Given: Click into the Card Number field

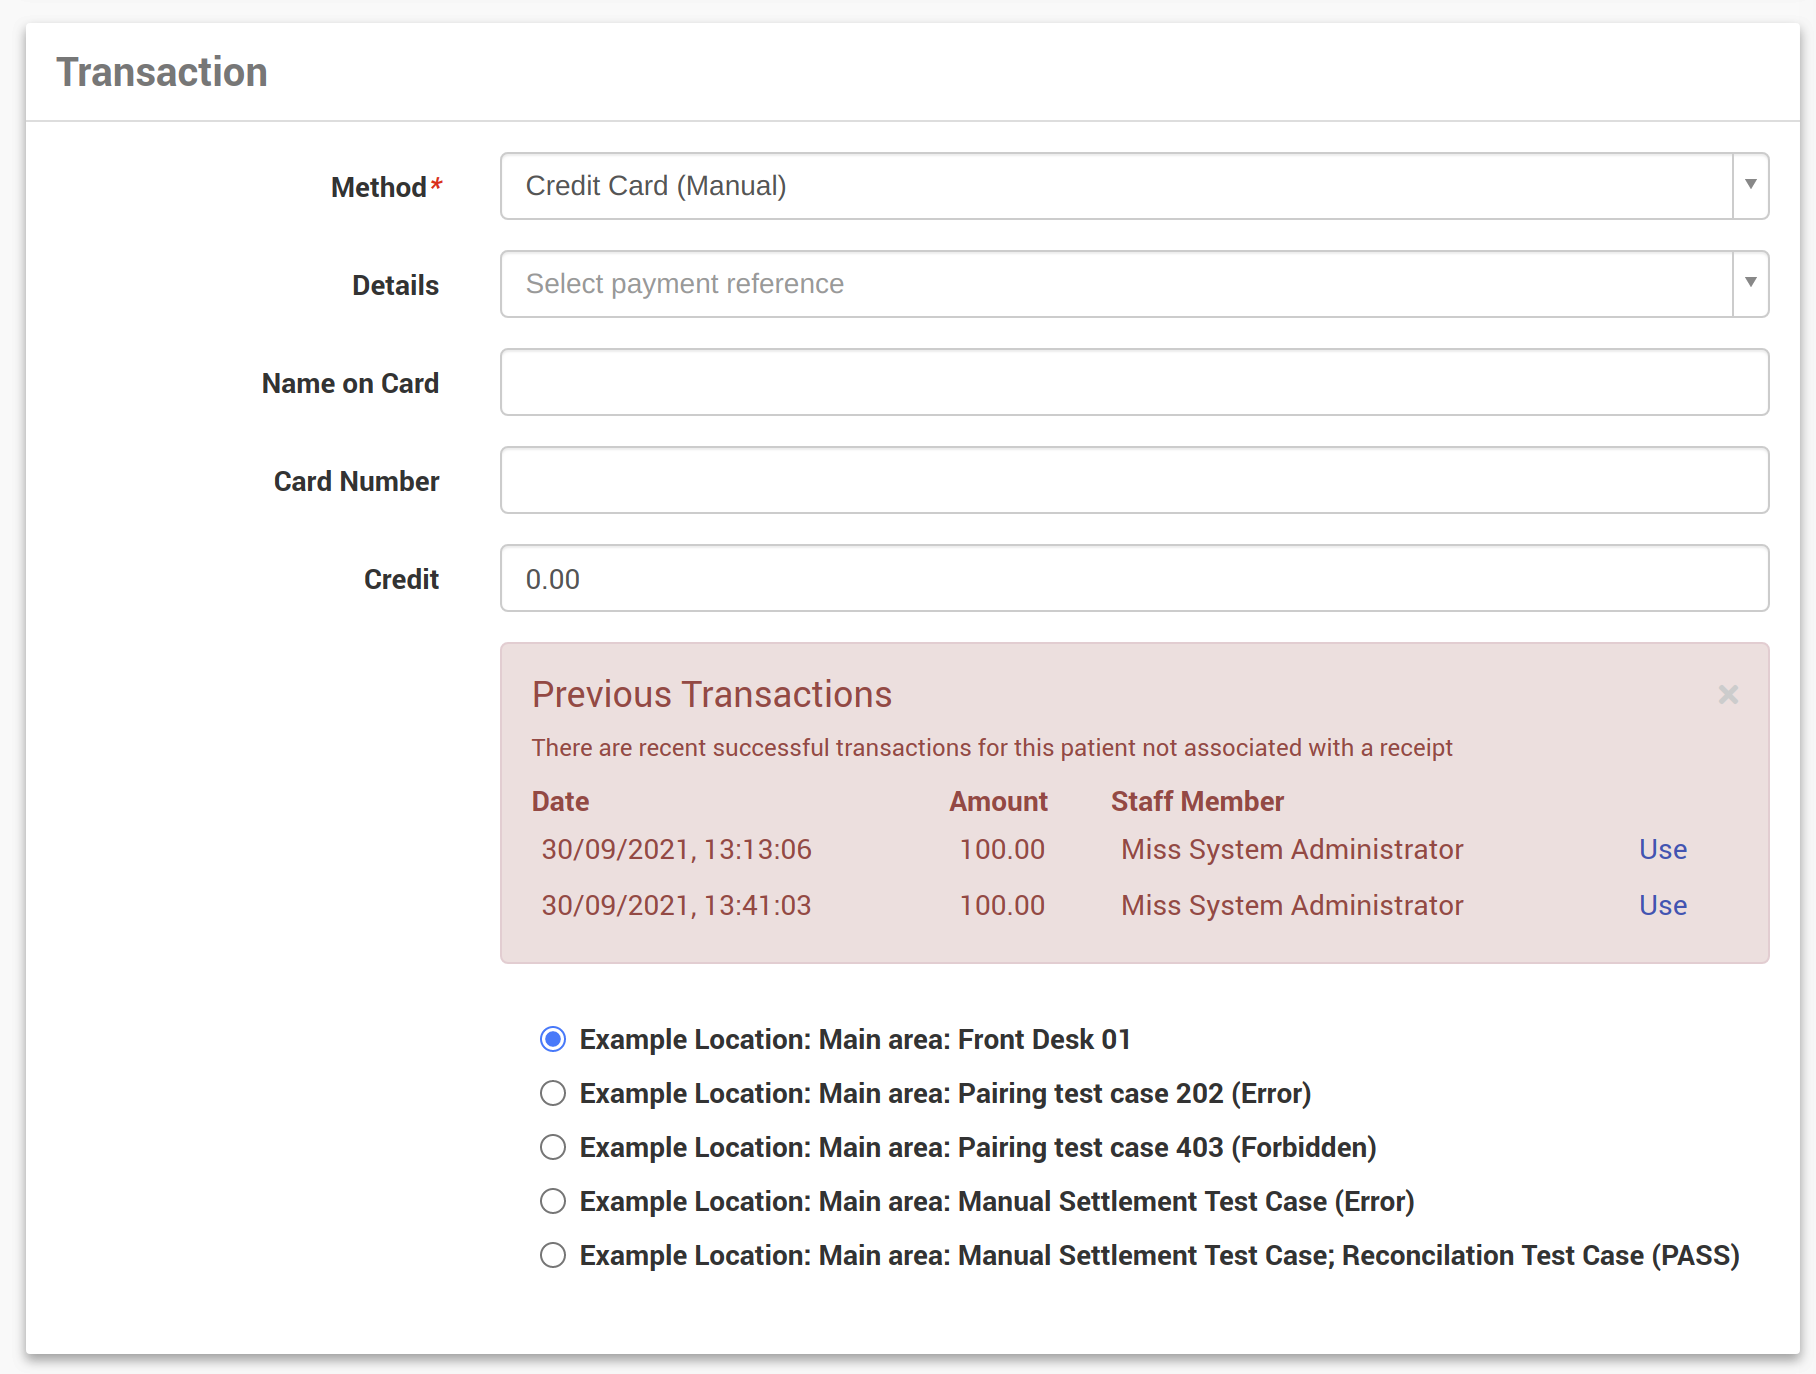Looking at the screenshot, I should click(x=1134, y=480).
